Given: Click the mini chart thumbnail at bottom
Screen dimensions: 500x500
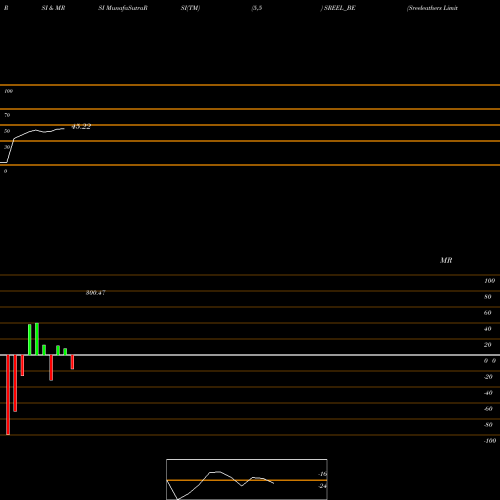Looking at the screenshot, I should point(247,479).
